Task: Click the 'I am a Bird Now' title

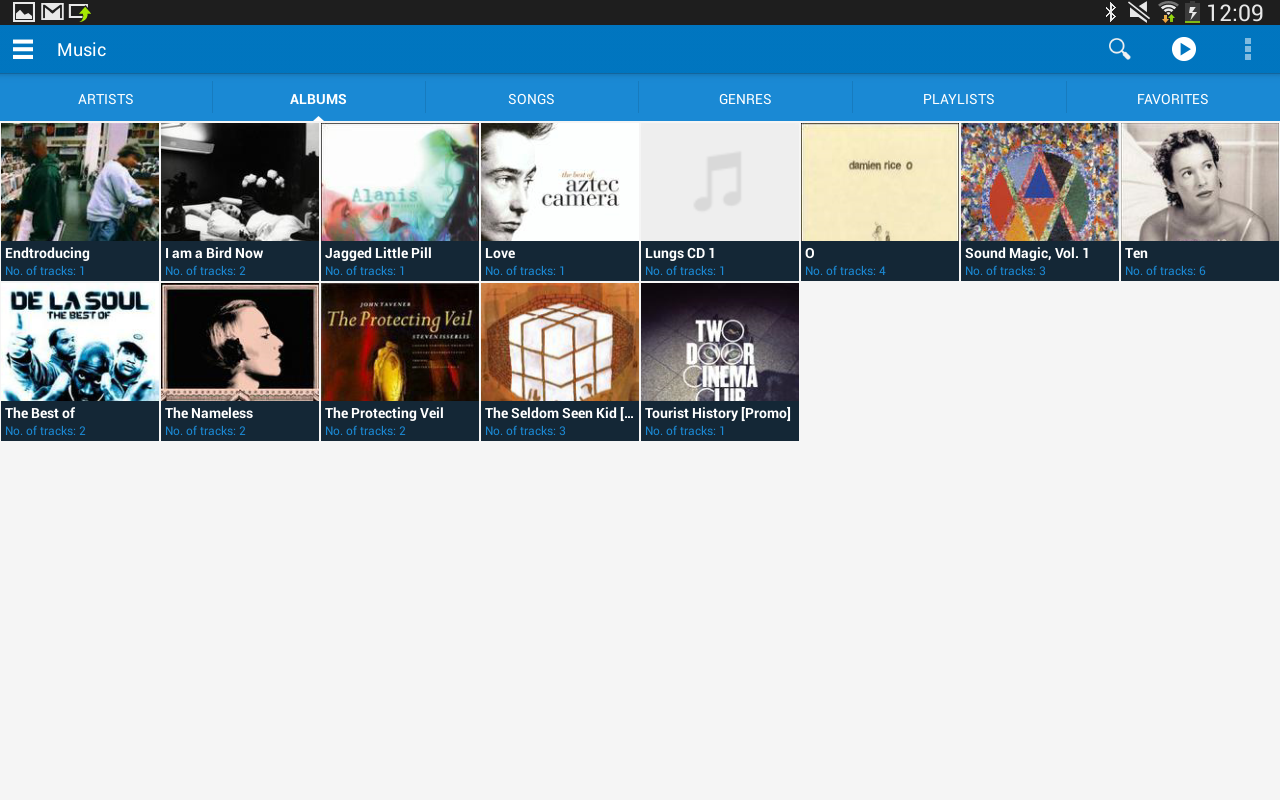Action: point(214,253)
